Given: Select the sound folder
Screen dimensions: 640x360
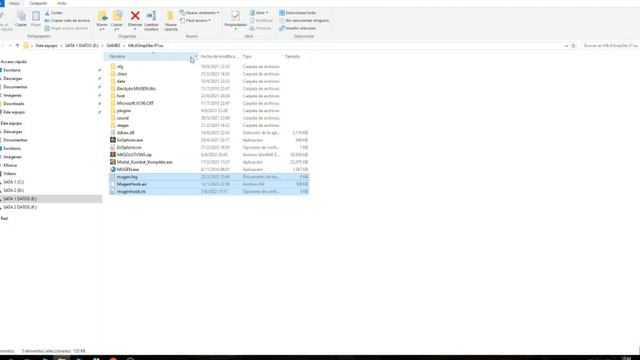Looking at the screenshot, I should pos(122,118).
